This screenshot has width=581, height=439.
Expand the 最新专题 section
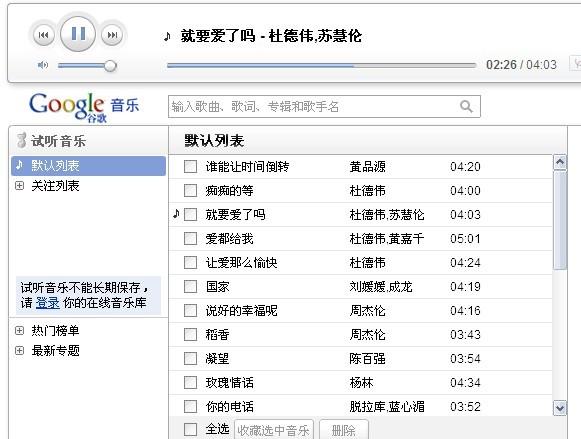(x=19, y=350)
